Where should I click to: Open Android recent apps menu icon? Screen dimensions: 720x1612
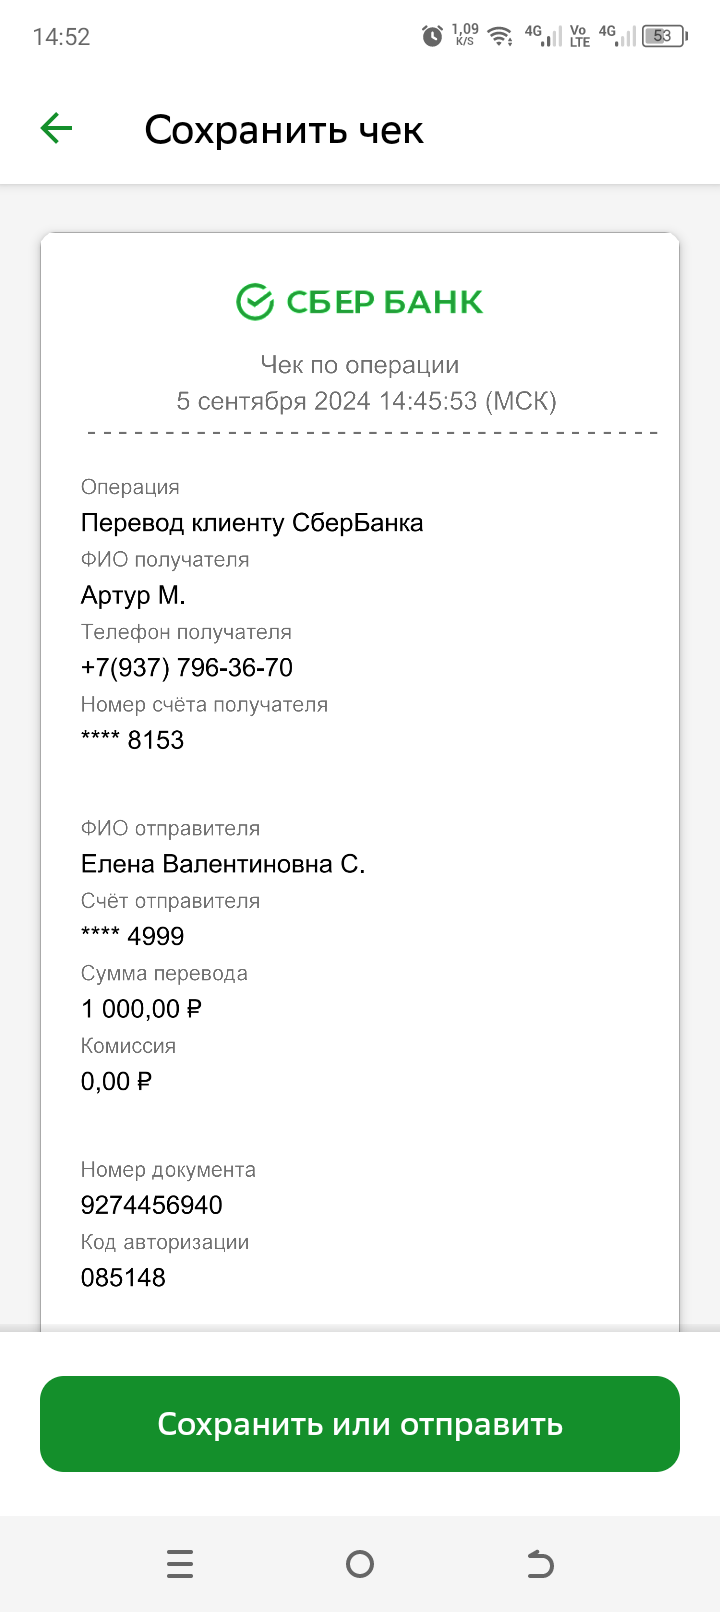pos(180,1563)
